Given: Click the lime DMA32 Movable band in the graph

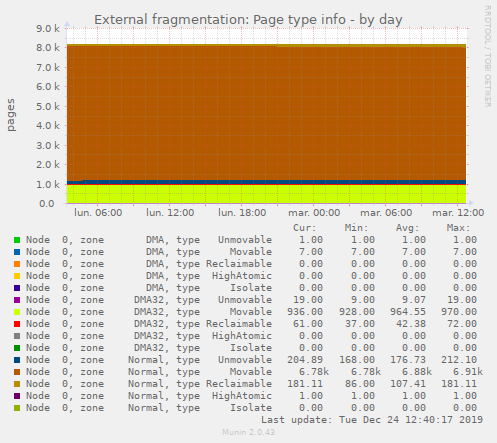Looking at the screenshot, I should [267, 194].
